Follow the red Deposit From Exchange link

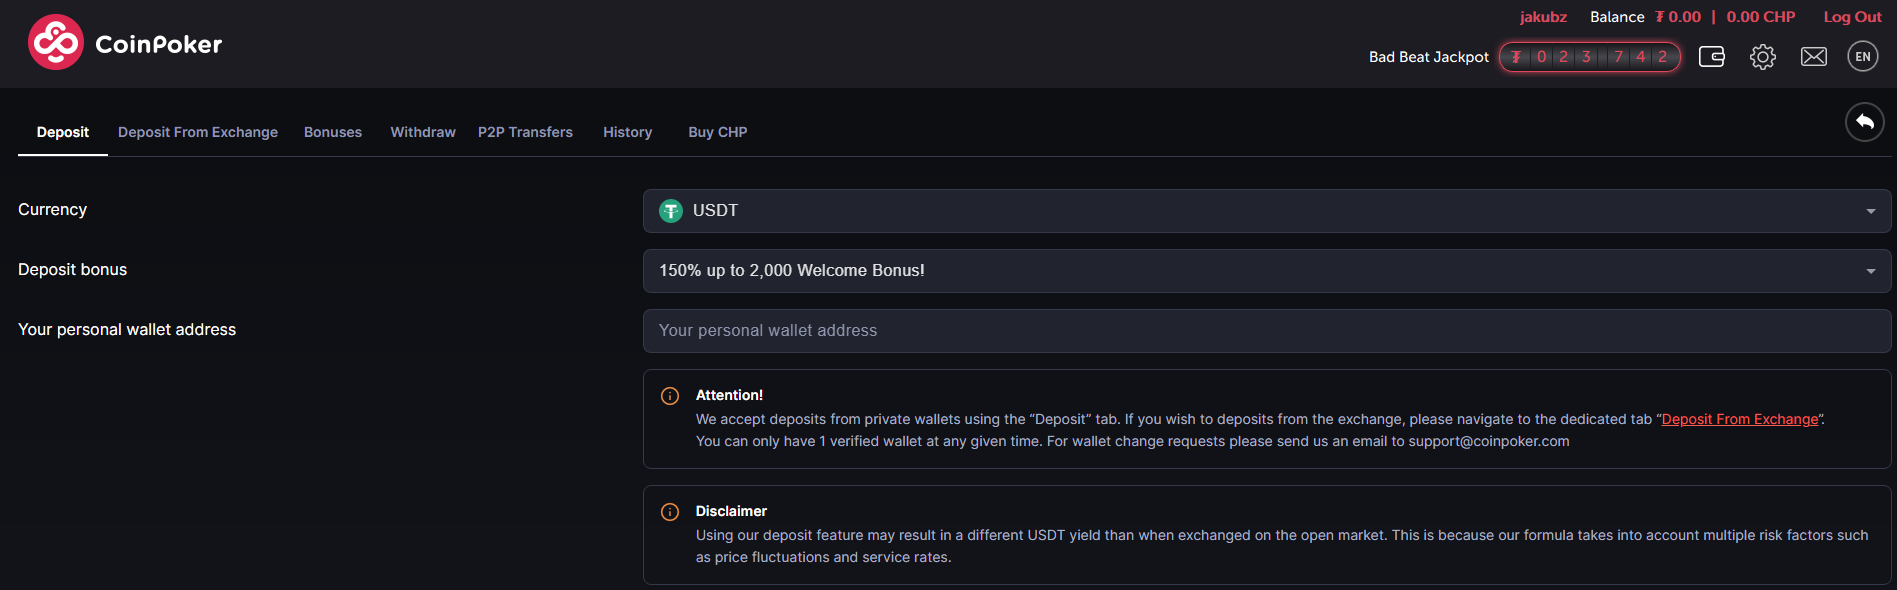point(1740,419)
